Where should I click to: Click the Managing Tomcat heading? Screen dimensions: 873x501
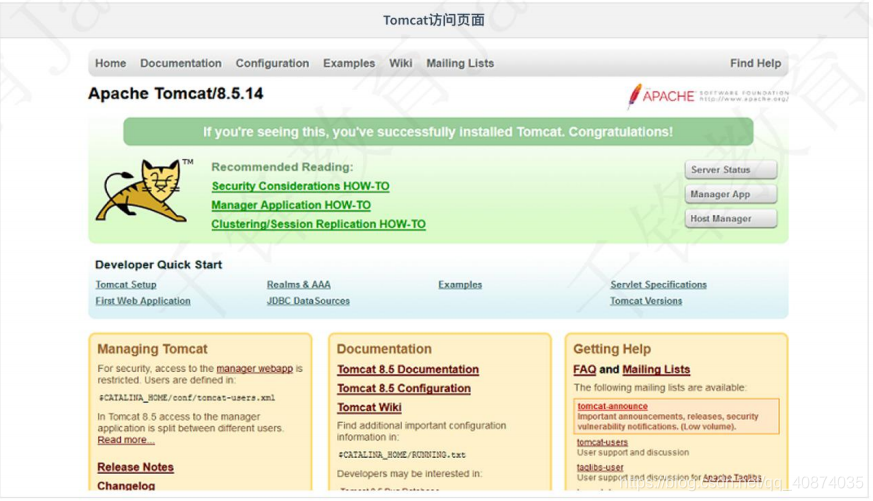coord(153,349)
